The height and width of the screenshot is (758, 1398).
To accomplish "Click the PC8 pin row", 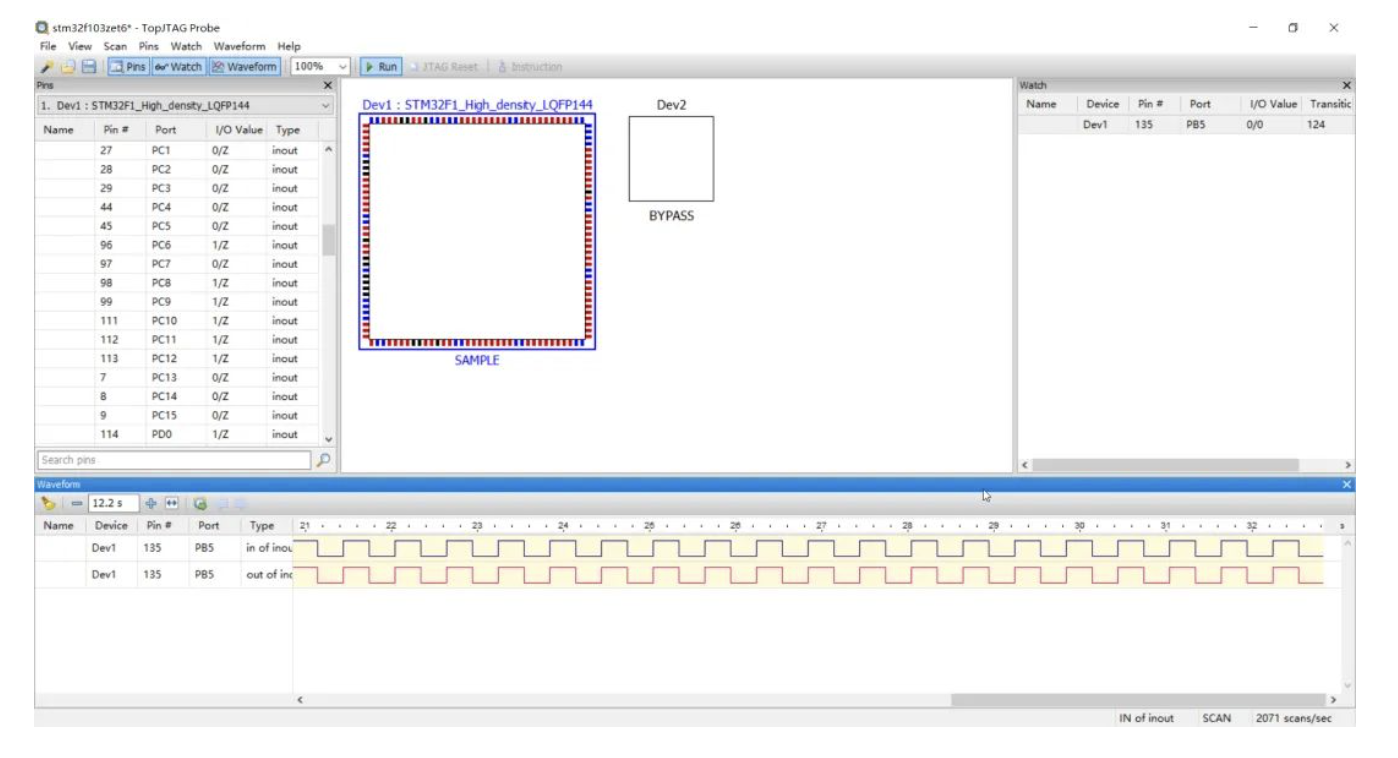I will coord(178,283).
